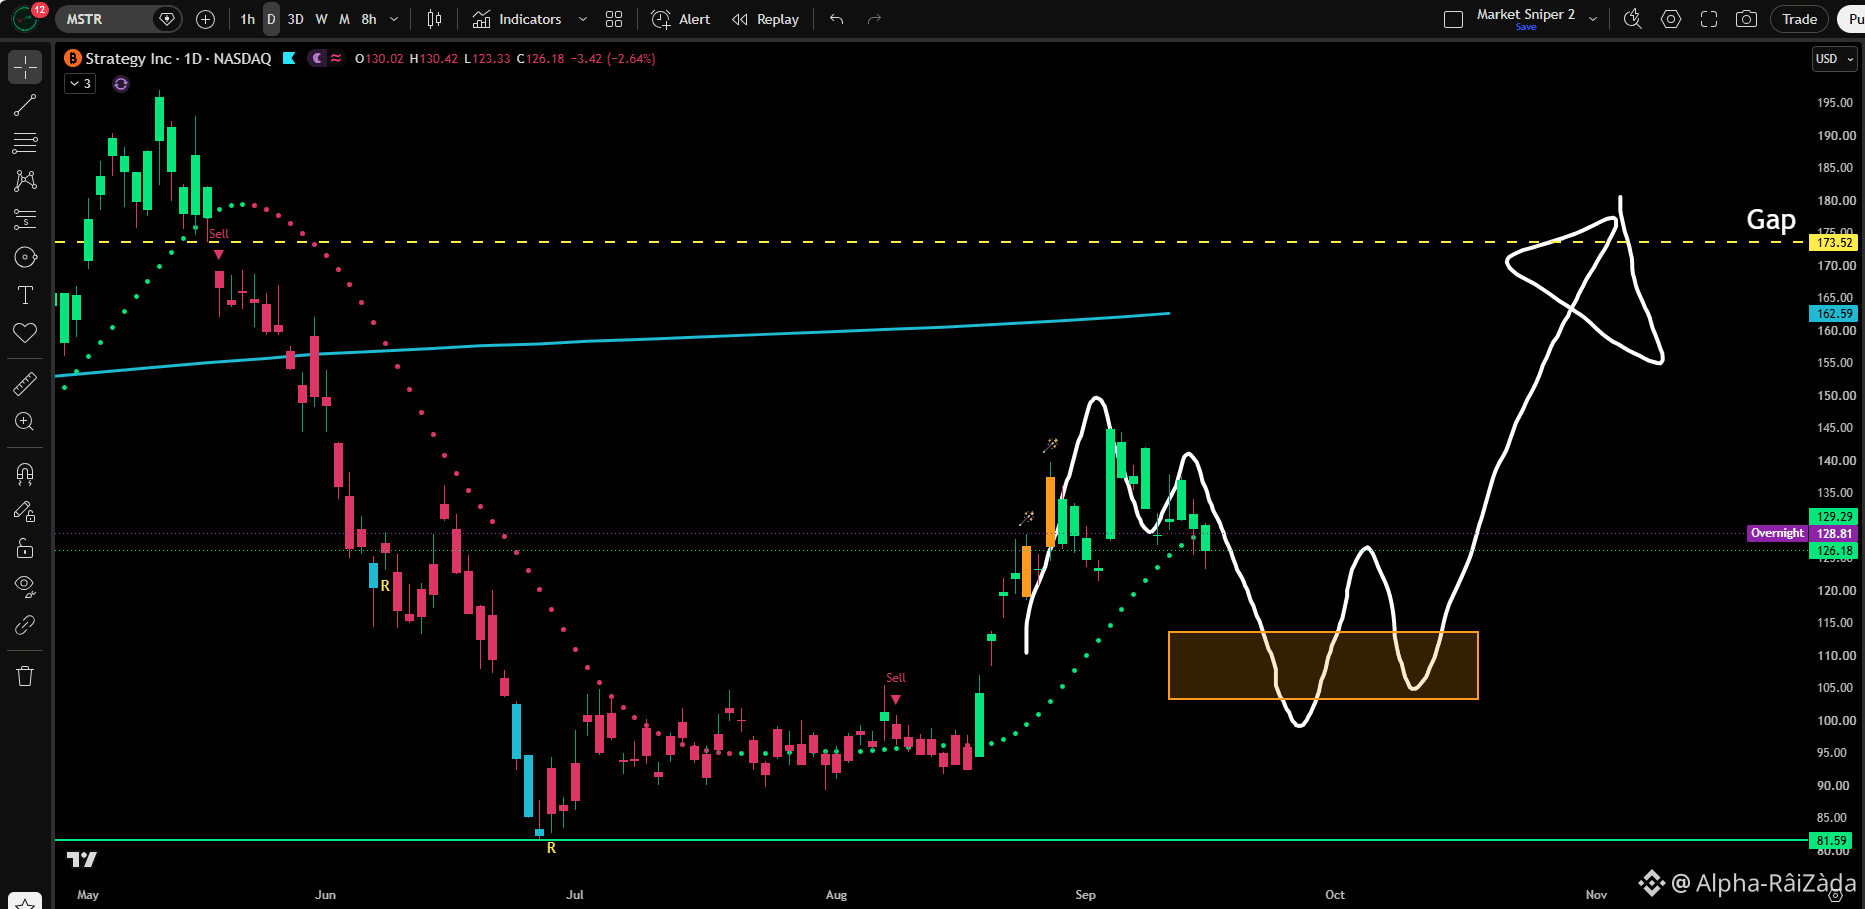Toggle magnet mode for drawings

coord(25,473)
